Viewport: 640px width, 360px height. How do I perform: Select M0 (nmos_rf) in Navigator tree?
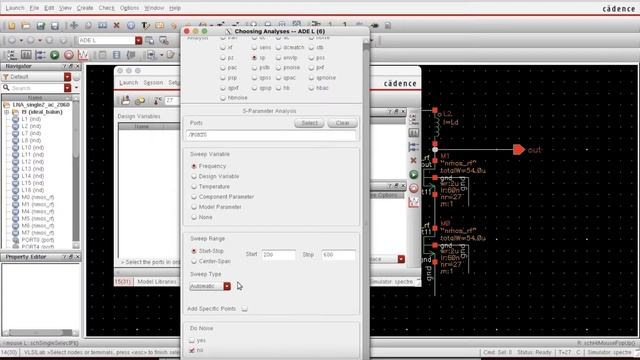(38, 197)
